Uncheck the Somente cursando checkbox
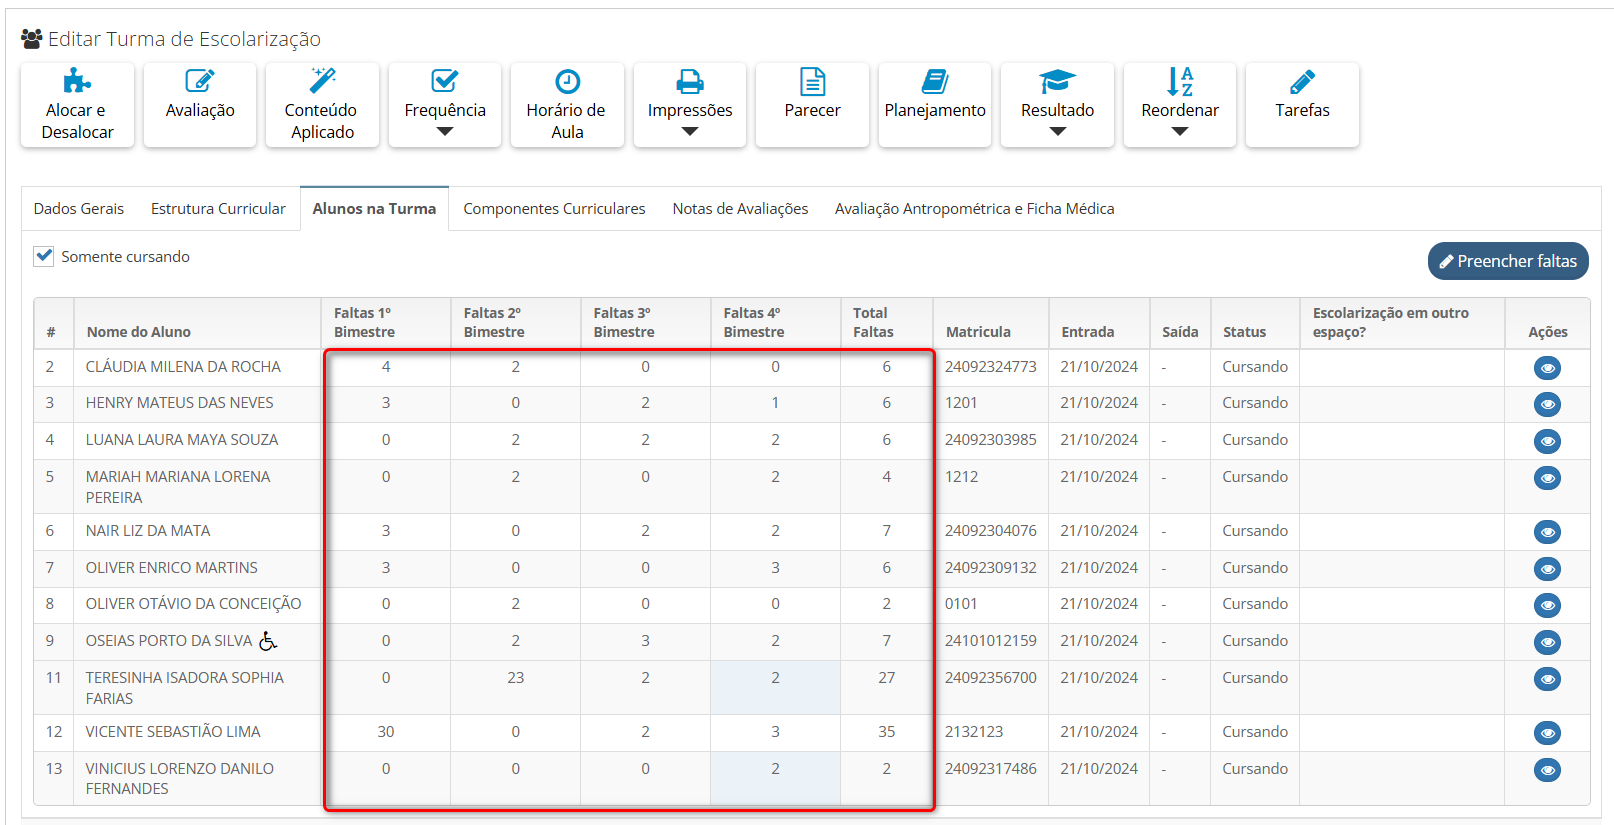Viewport: 1614px width, 825px height. pyautogui.click(x=44, y=256)
